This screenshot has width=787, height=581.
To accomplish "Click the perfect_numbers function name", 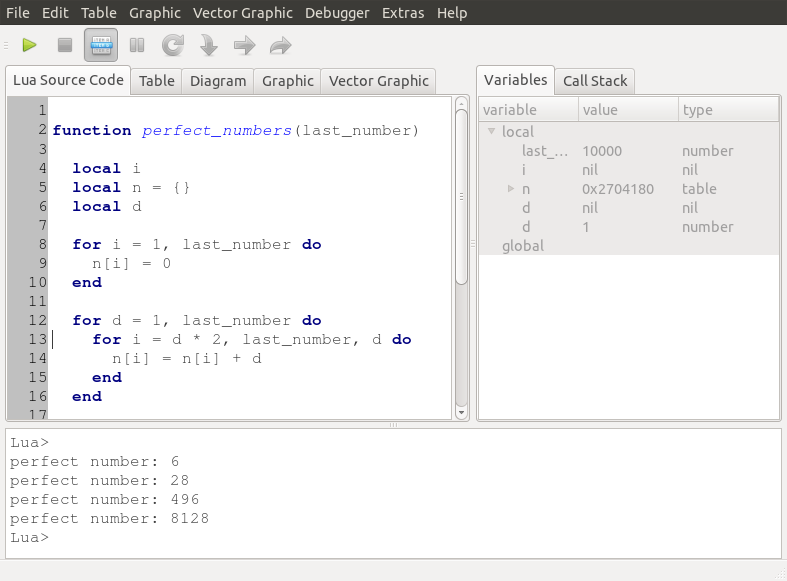I will (216, 130).
